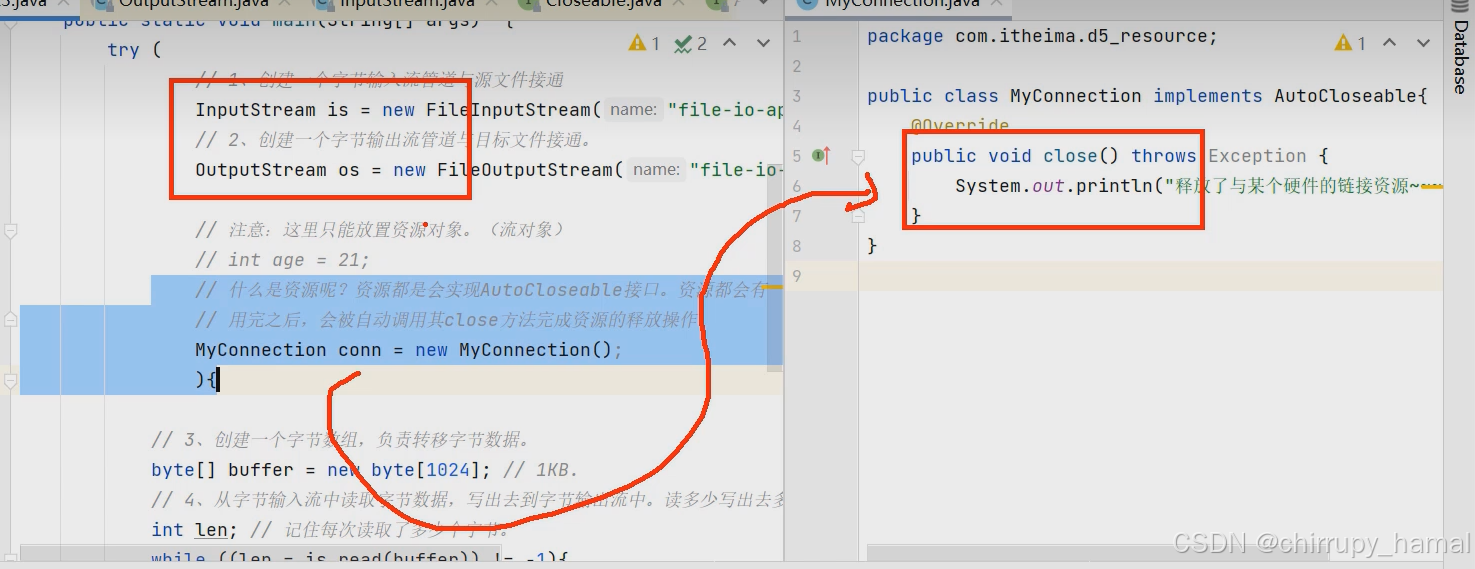Viewport: 1475px width, 569px height.
Task: Click the 'MyConnection' class name on line 3
Action: pyautogui.click(x=1076, y=97)
